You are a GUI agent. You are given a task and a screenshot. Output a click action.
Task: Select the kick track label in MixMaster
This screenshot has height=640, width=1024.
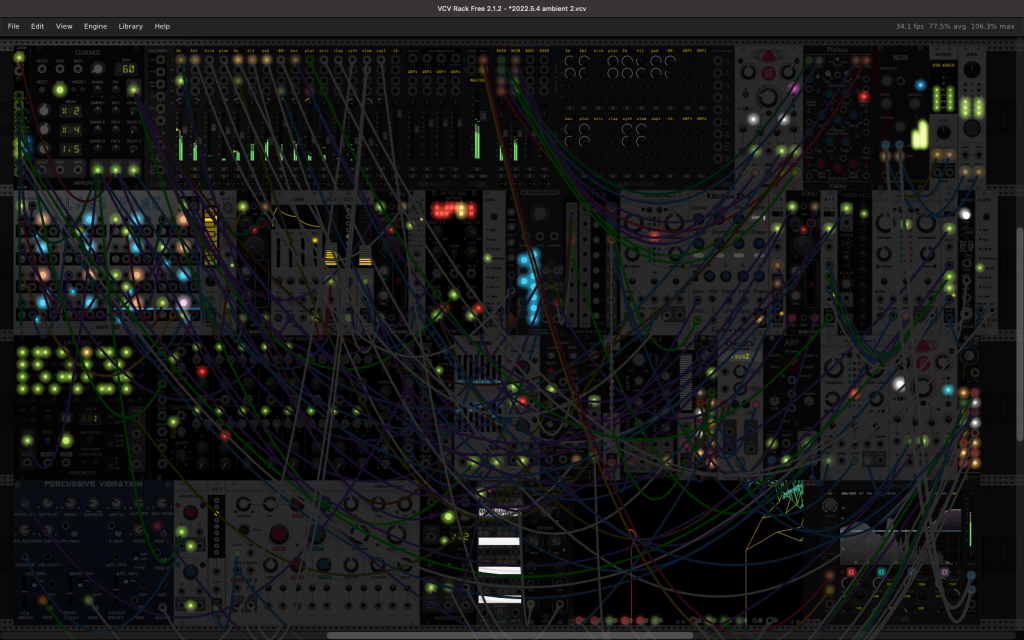click(x=209, y=51)
